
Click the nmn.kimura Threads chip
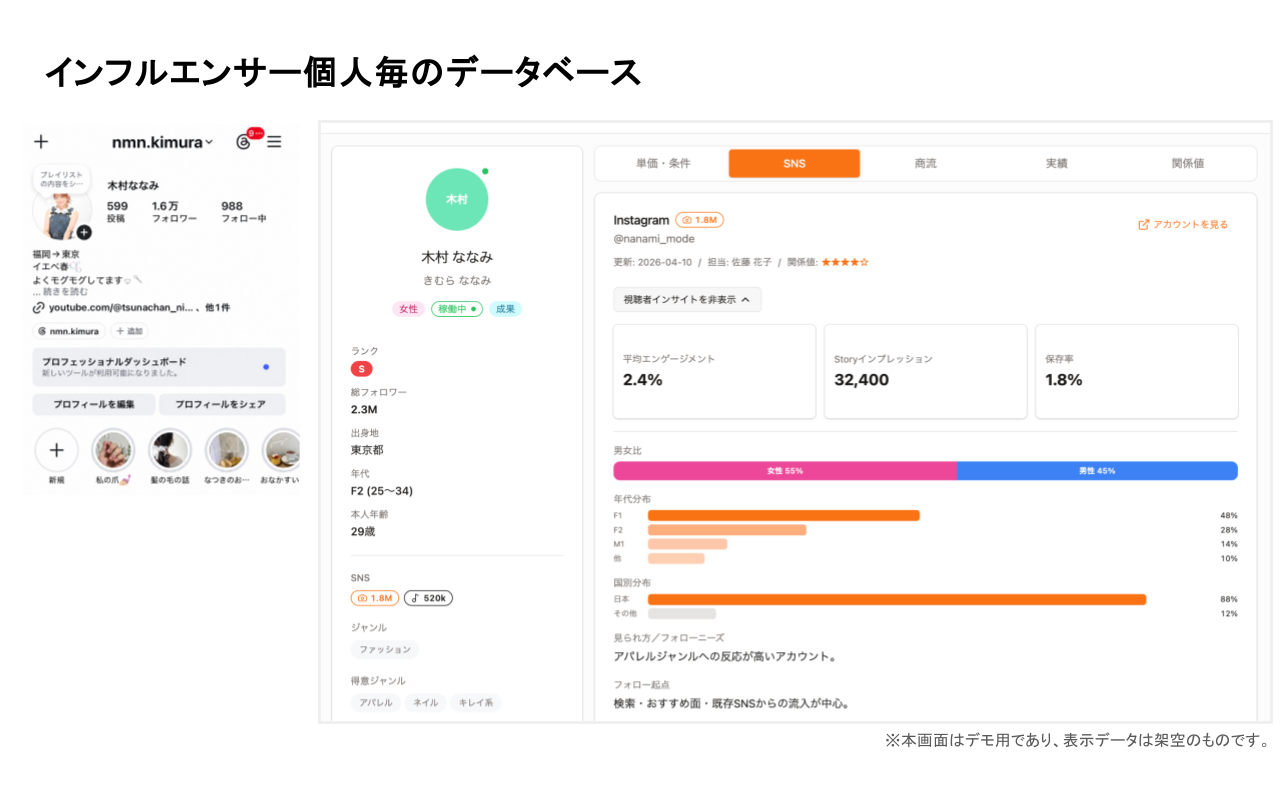pyautogui.click(x=69, y=331)
